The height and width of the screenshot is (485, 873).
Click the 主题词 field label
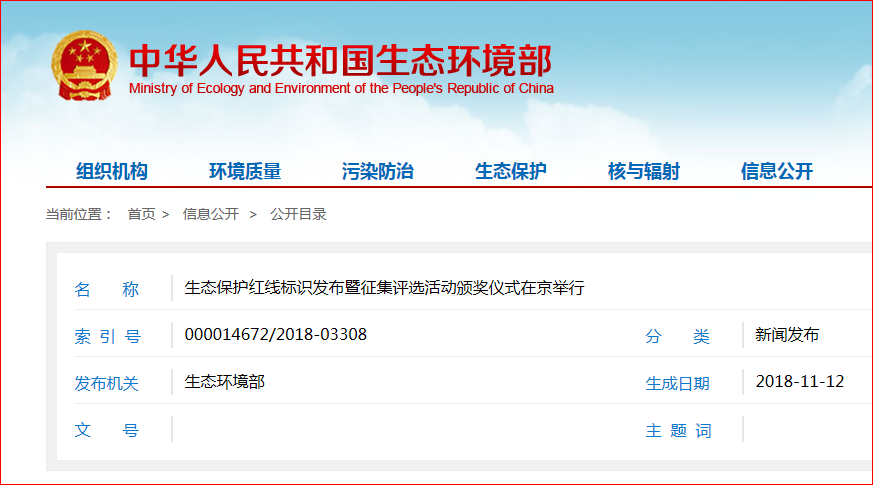(x=678, y=431)
